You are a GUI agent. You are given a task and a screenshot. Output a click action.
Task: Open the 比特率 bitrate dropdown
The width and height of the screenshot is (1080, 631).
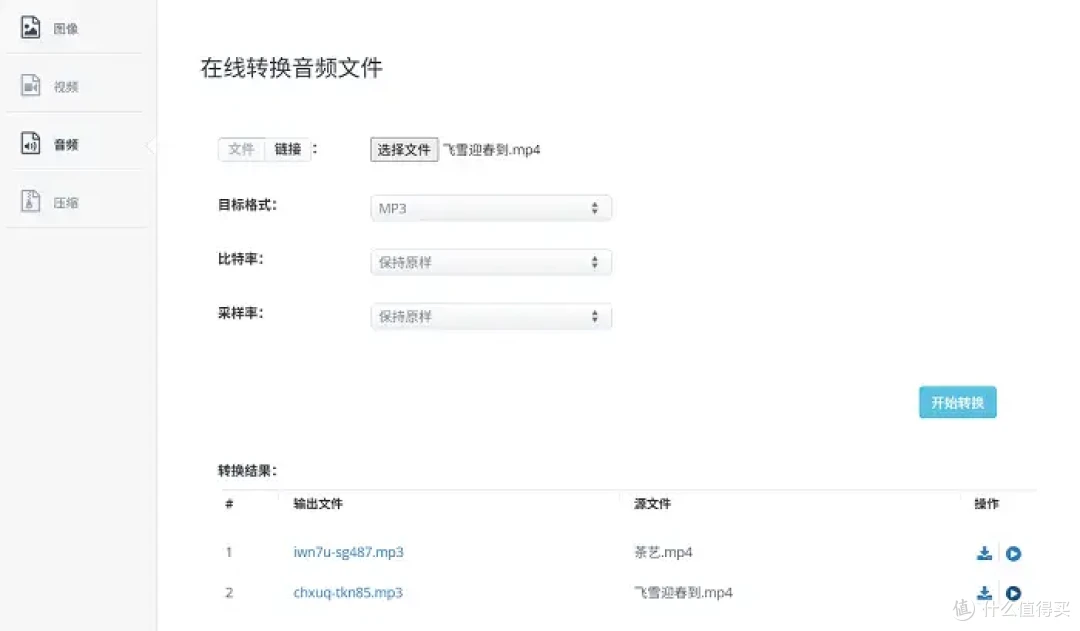(490, 262)
